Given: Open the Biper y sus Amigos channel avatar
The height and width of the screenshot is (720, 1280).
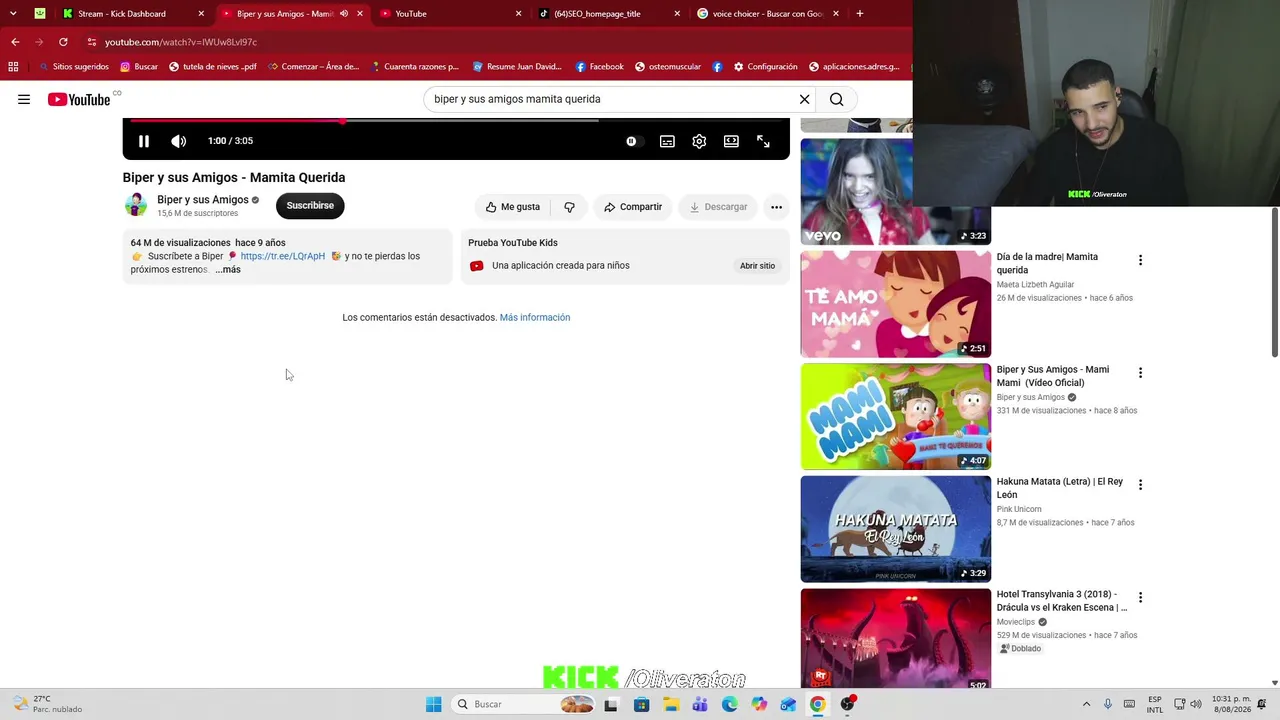Looking at the screenshot, I should coord(136,205).
